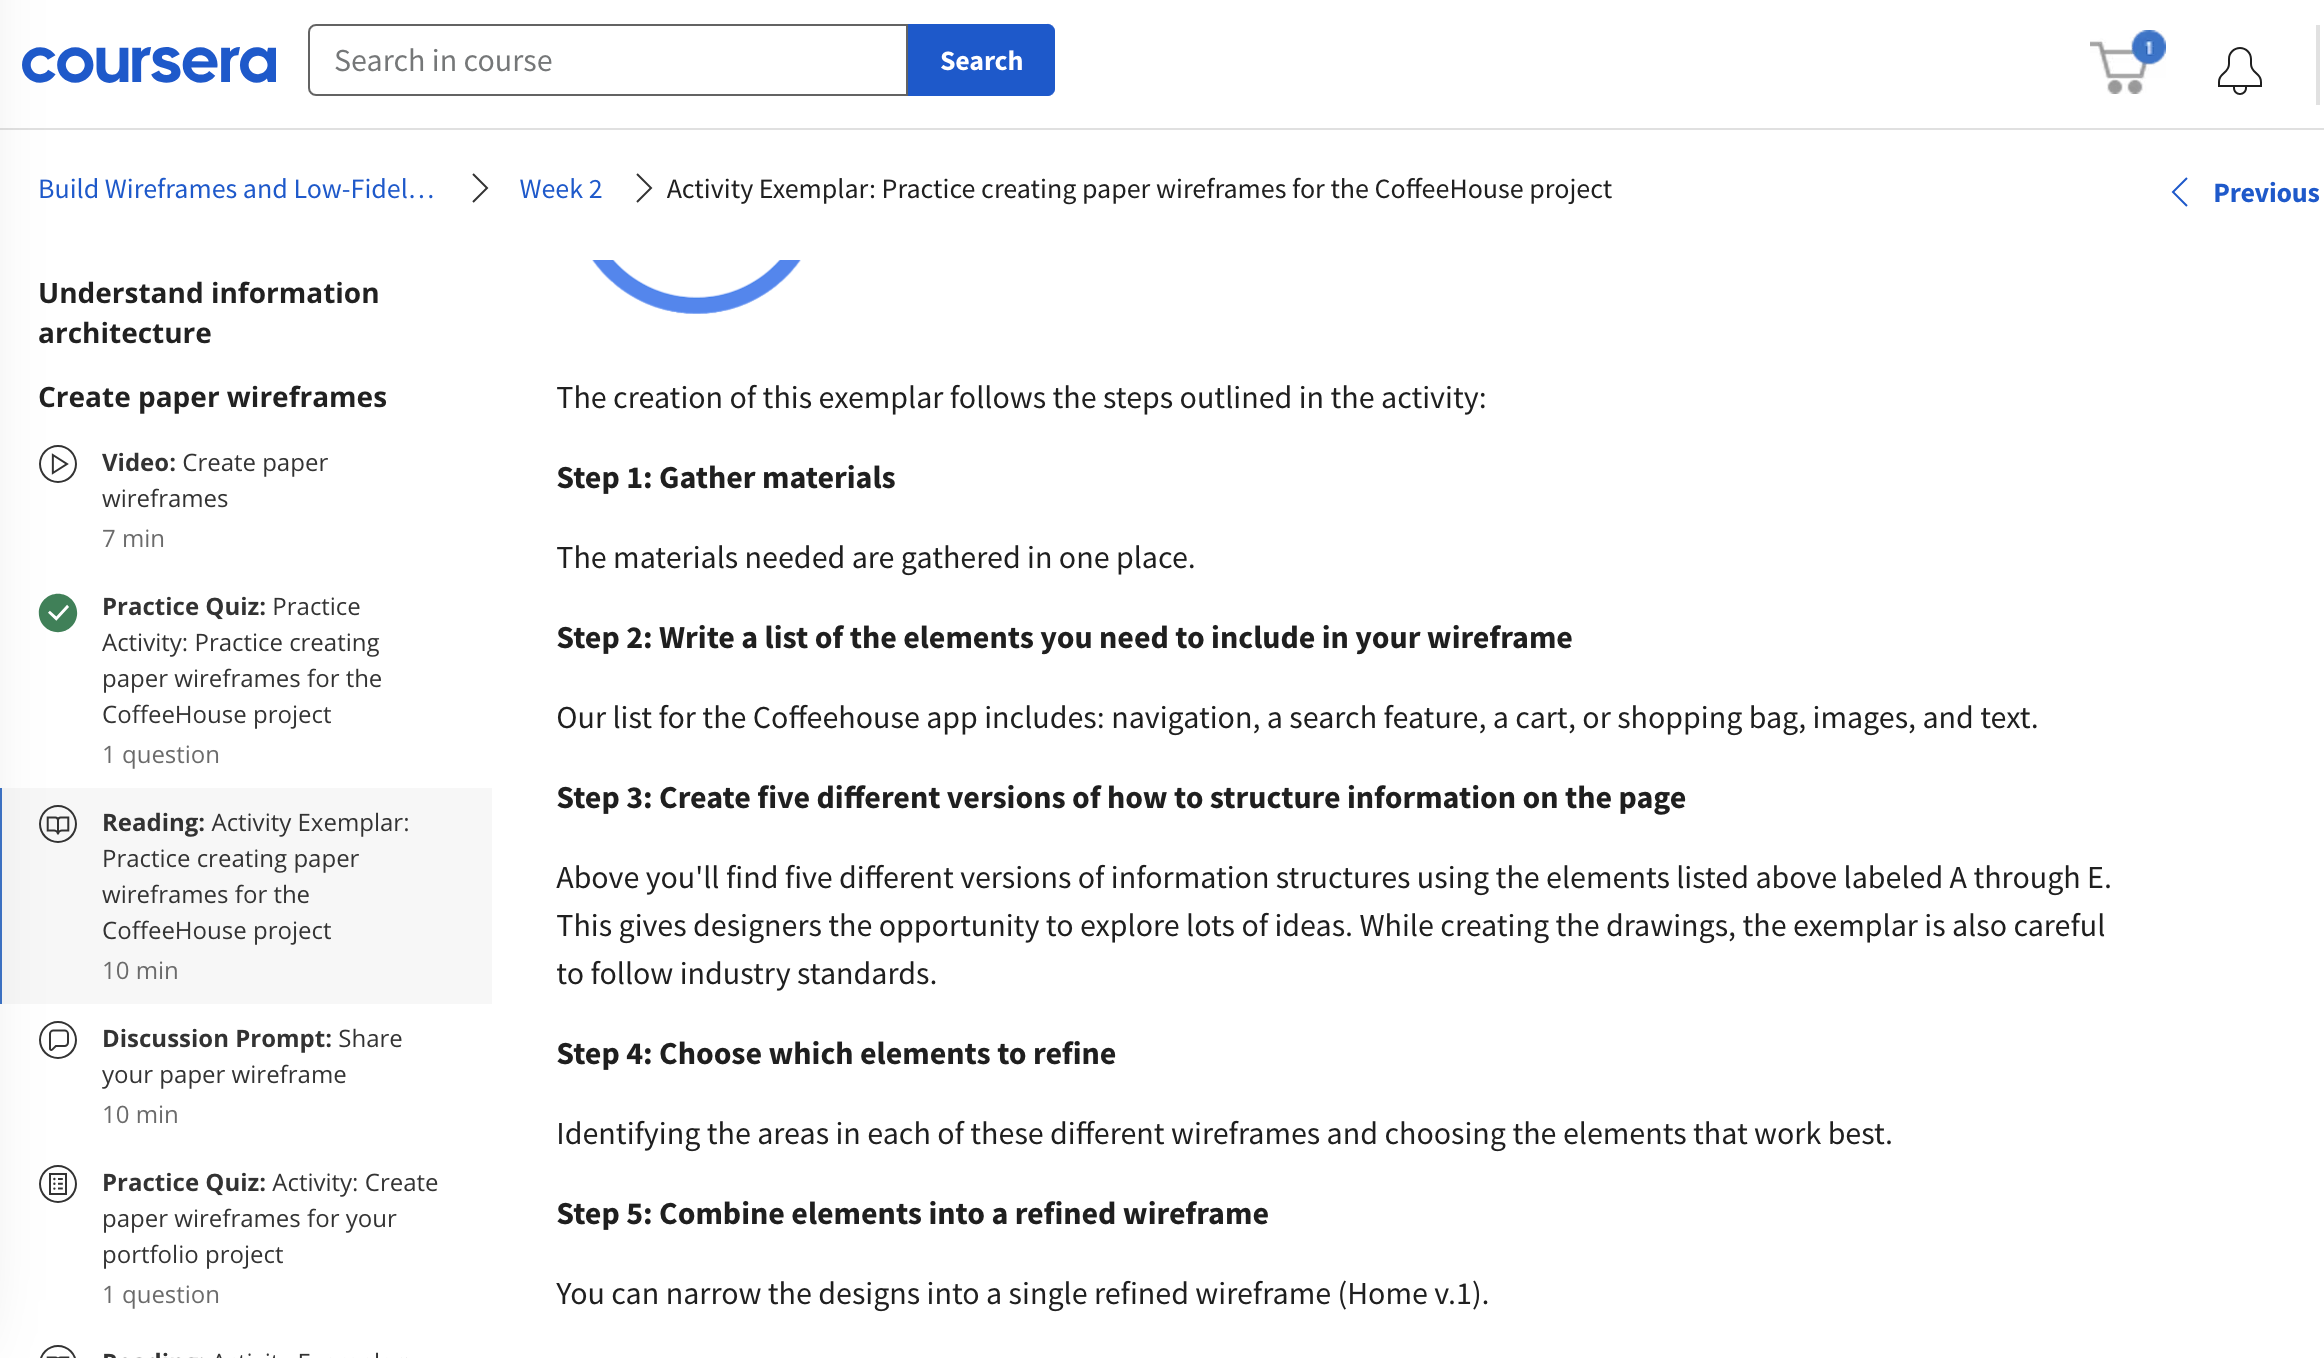Viewport: 2324px width, 1358px height.
Task: Click the chevron after Week 2 breadcrumb
Action: [643, 189]
